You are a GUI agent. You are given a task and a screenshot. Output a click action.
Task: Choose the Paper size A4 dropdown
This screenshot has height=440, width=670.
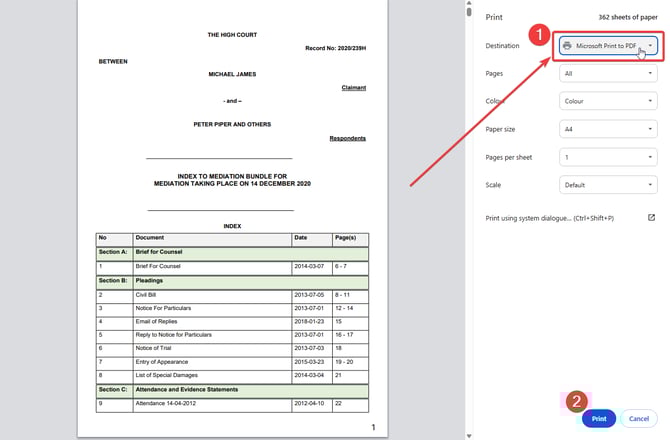pyautogui.click(x=608, y=129)
